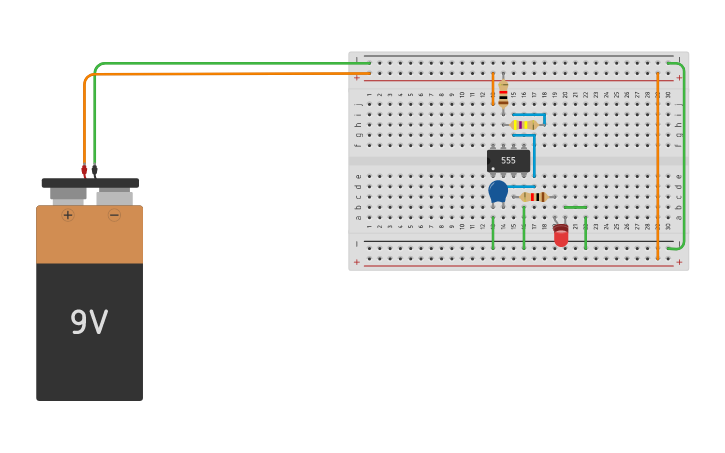Viewport: 725px width, 453px height.
Task: Select the 555 timer chip
Action: tap(508, 160)
